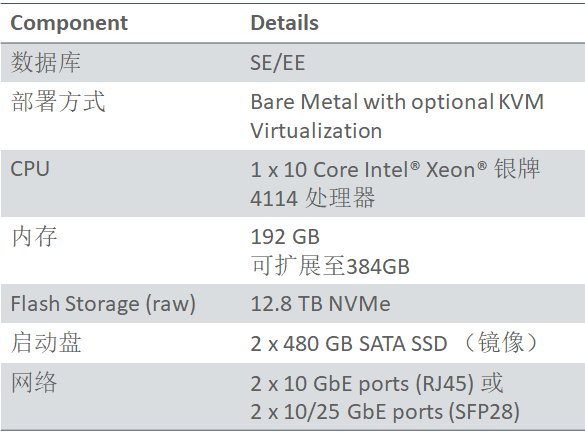Image resolution: width=585 pixels, height=439 pixels.
Task: Select the 部署方式 row label
Action: point(58,101)
